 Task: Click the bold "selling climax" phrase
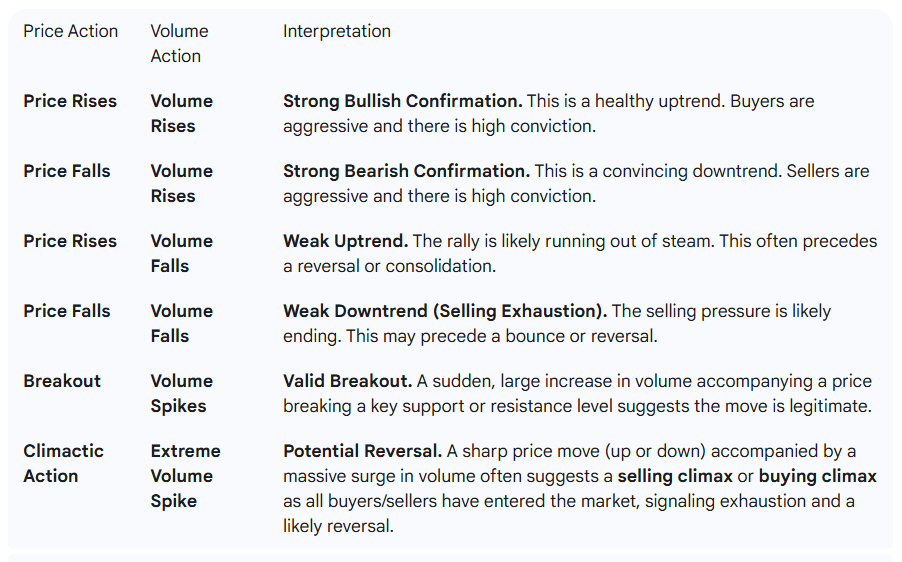(x=675, y=476)
